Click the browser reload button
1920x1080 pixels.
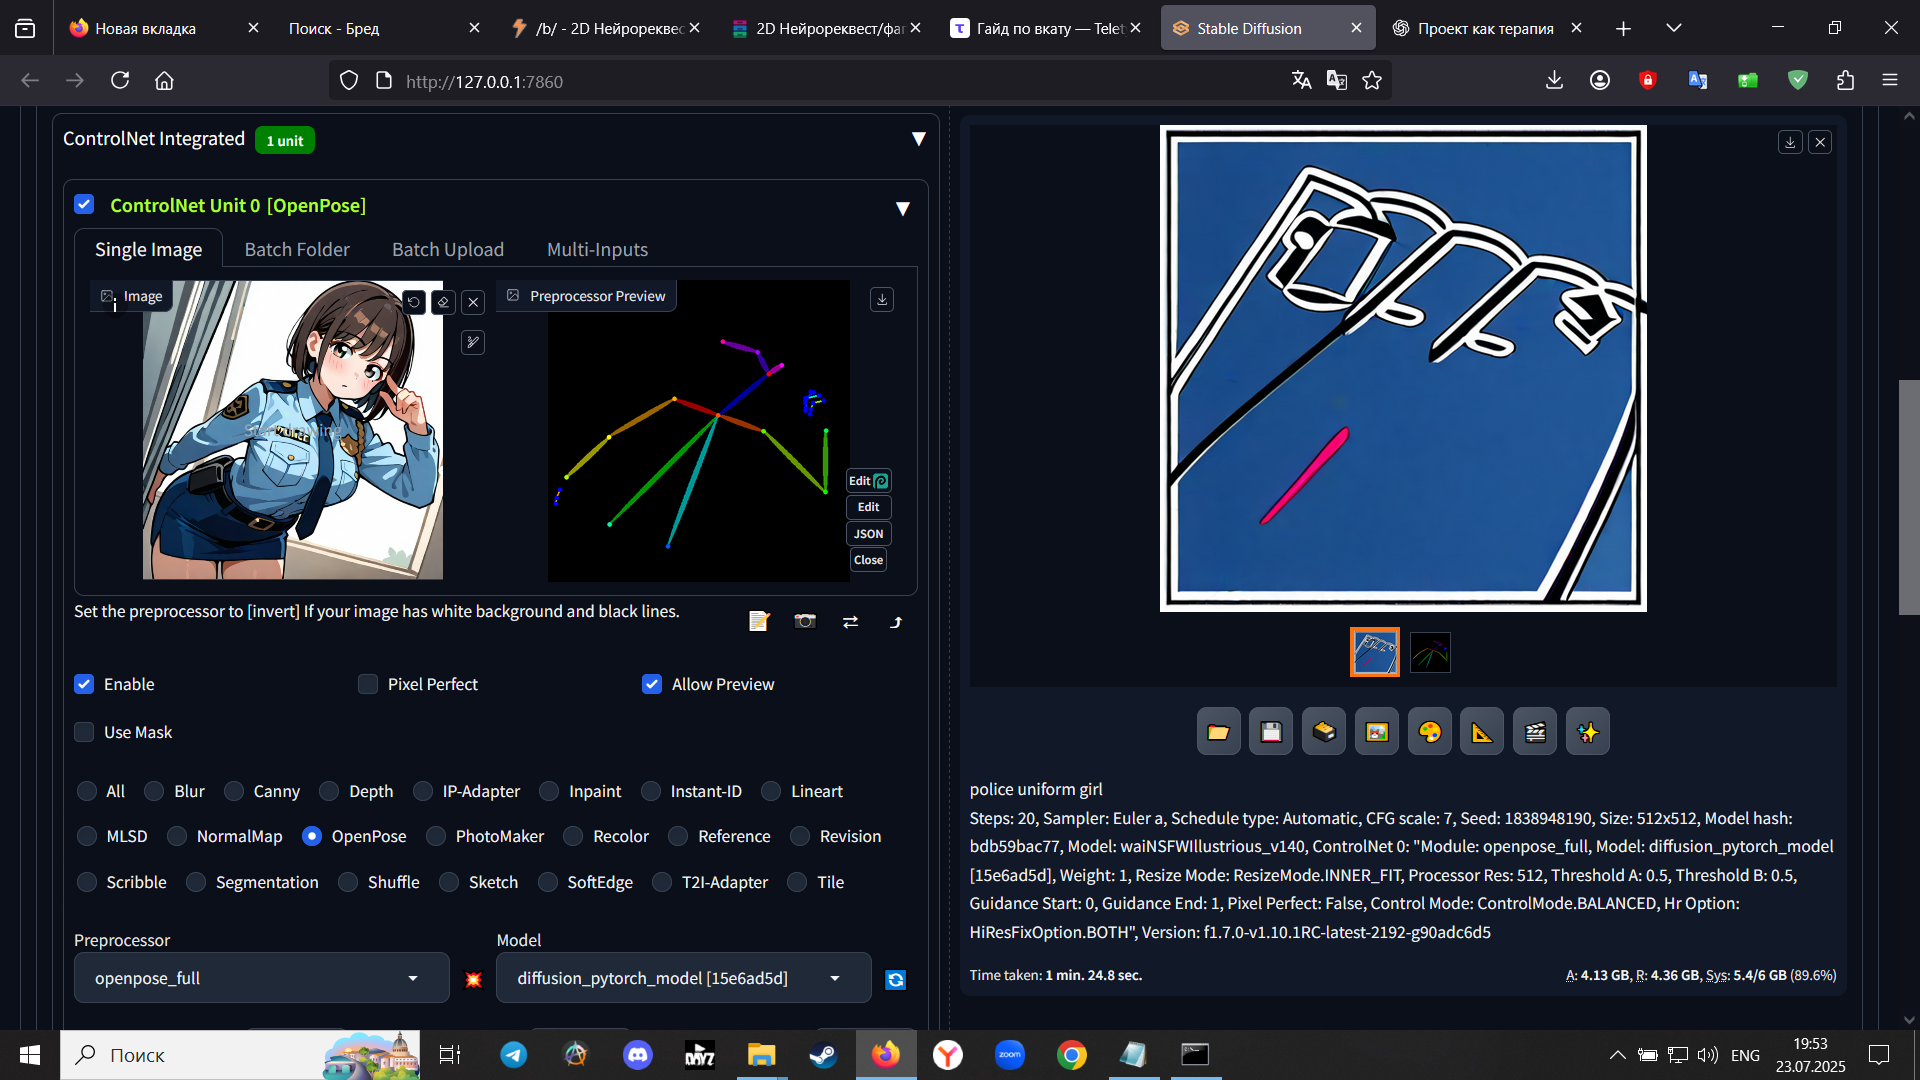point(120,80)
